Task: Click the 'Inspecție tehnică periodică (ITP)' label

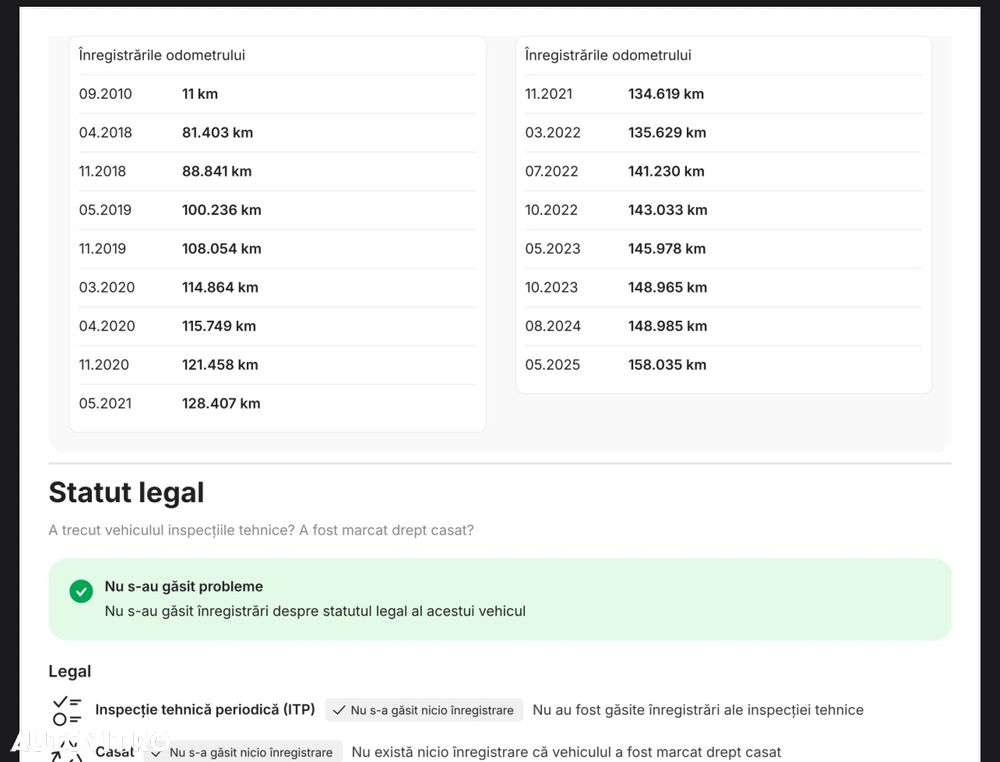Action: tap(205, 709)
